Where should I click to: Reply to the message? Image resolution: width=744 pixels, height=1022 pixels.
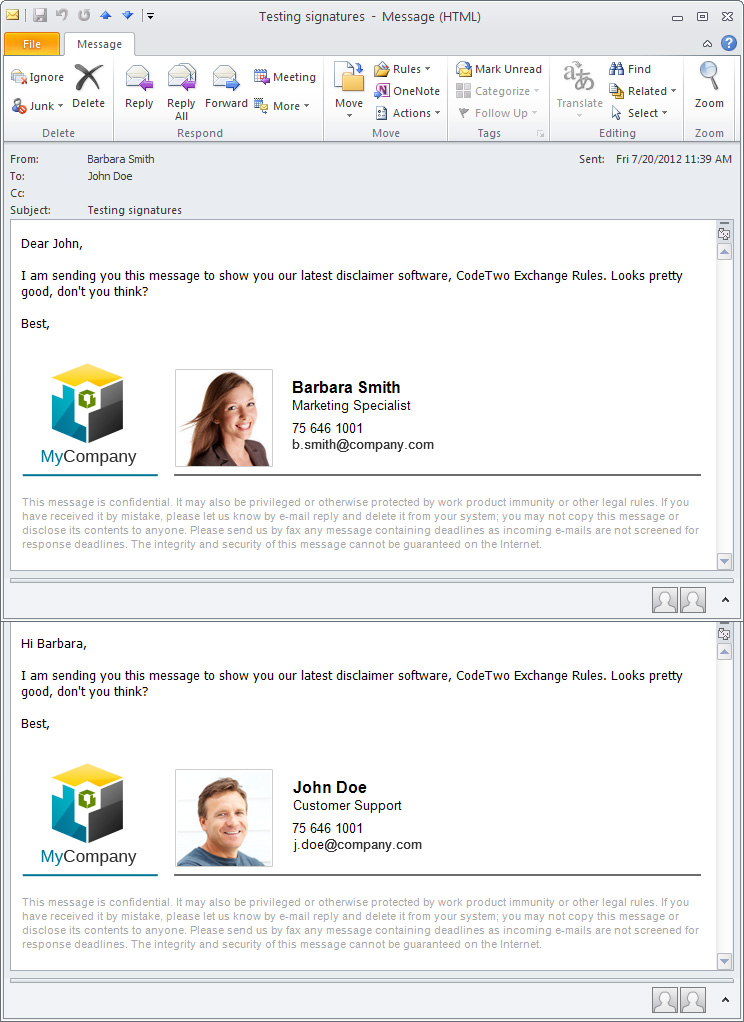coord(139,87)
